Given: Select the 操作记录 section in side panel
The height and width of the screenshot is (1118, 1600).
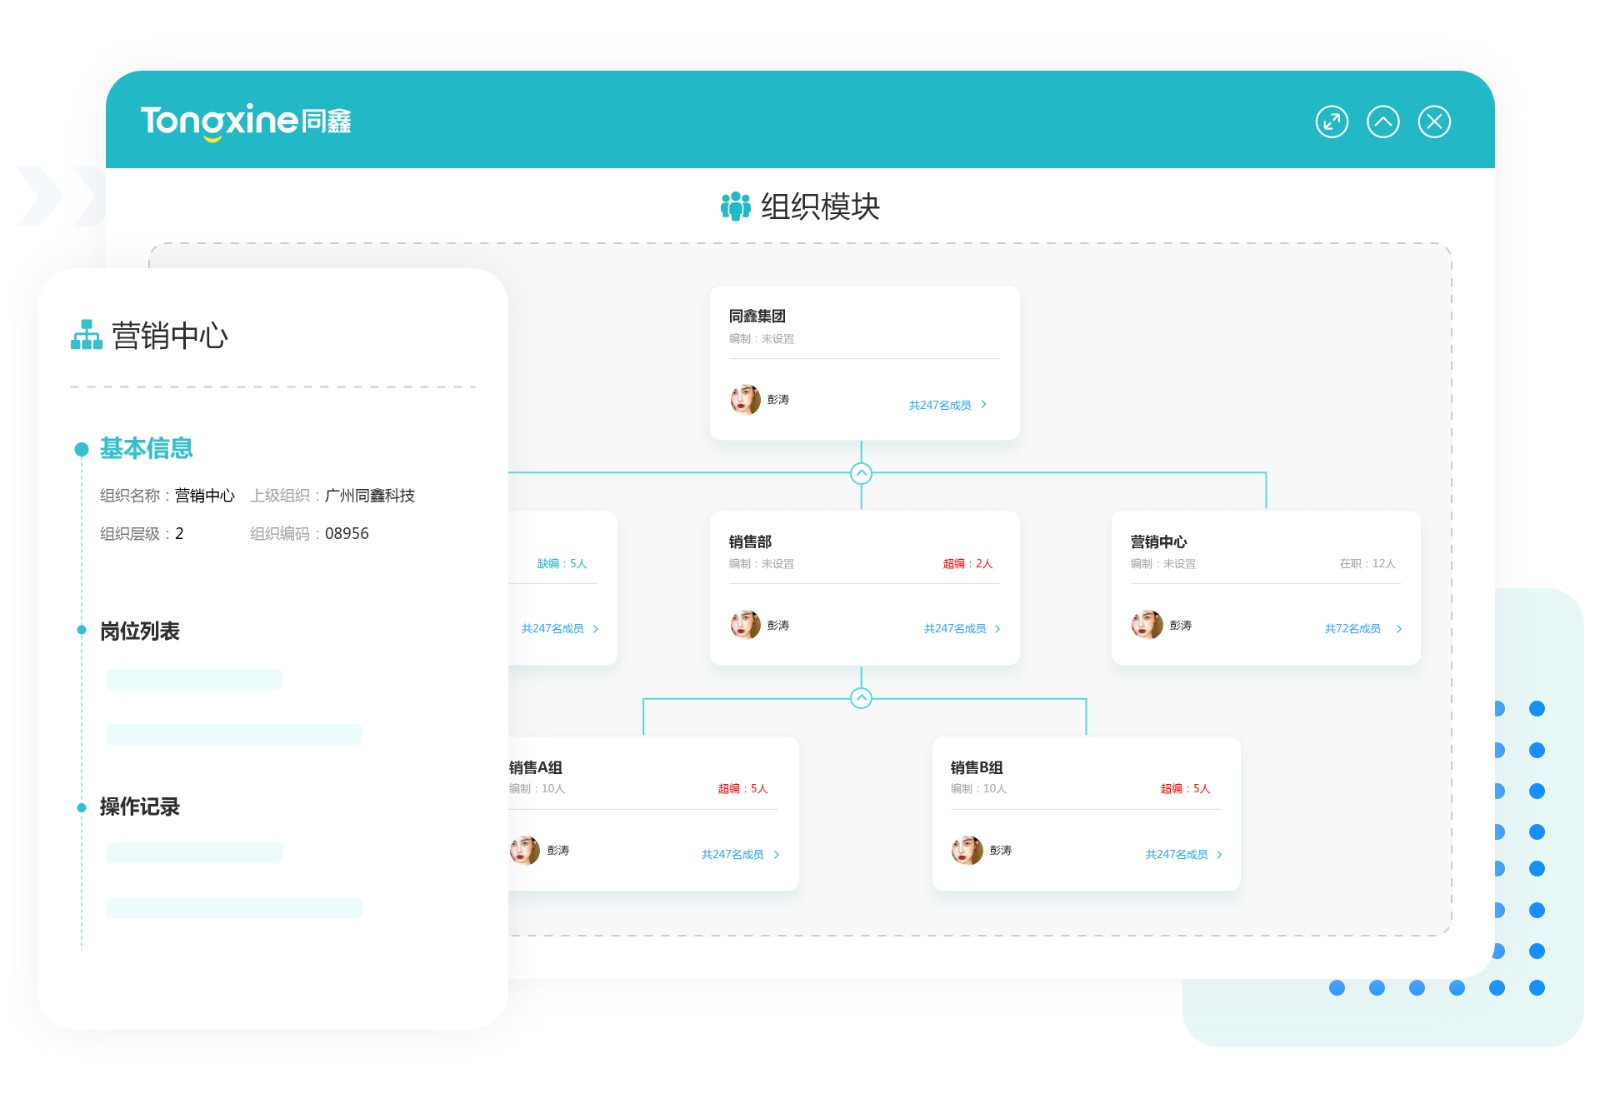Looking at the screenshot, I should click(138, 807).
